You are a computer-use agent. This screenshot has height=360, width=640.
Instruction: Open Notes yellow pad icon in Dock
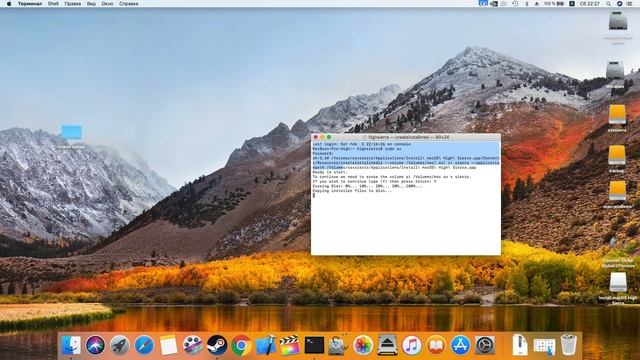(x=168, y=345)
